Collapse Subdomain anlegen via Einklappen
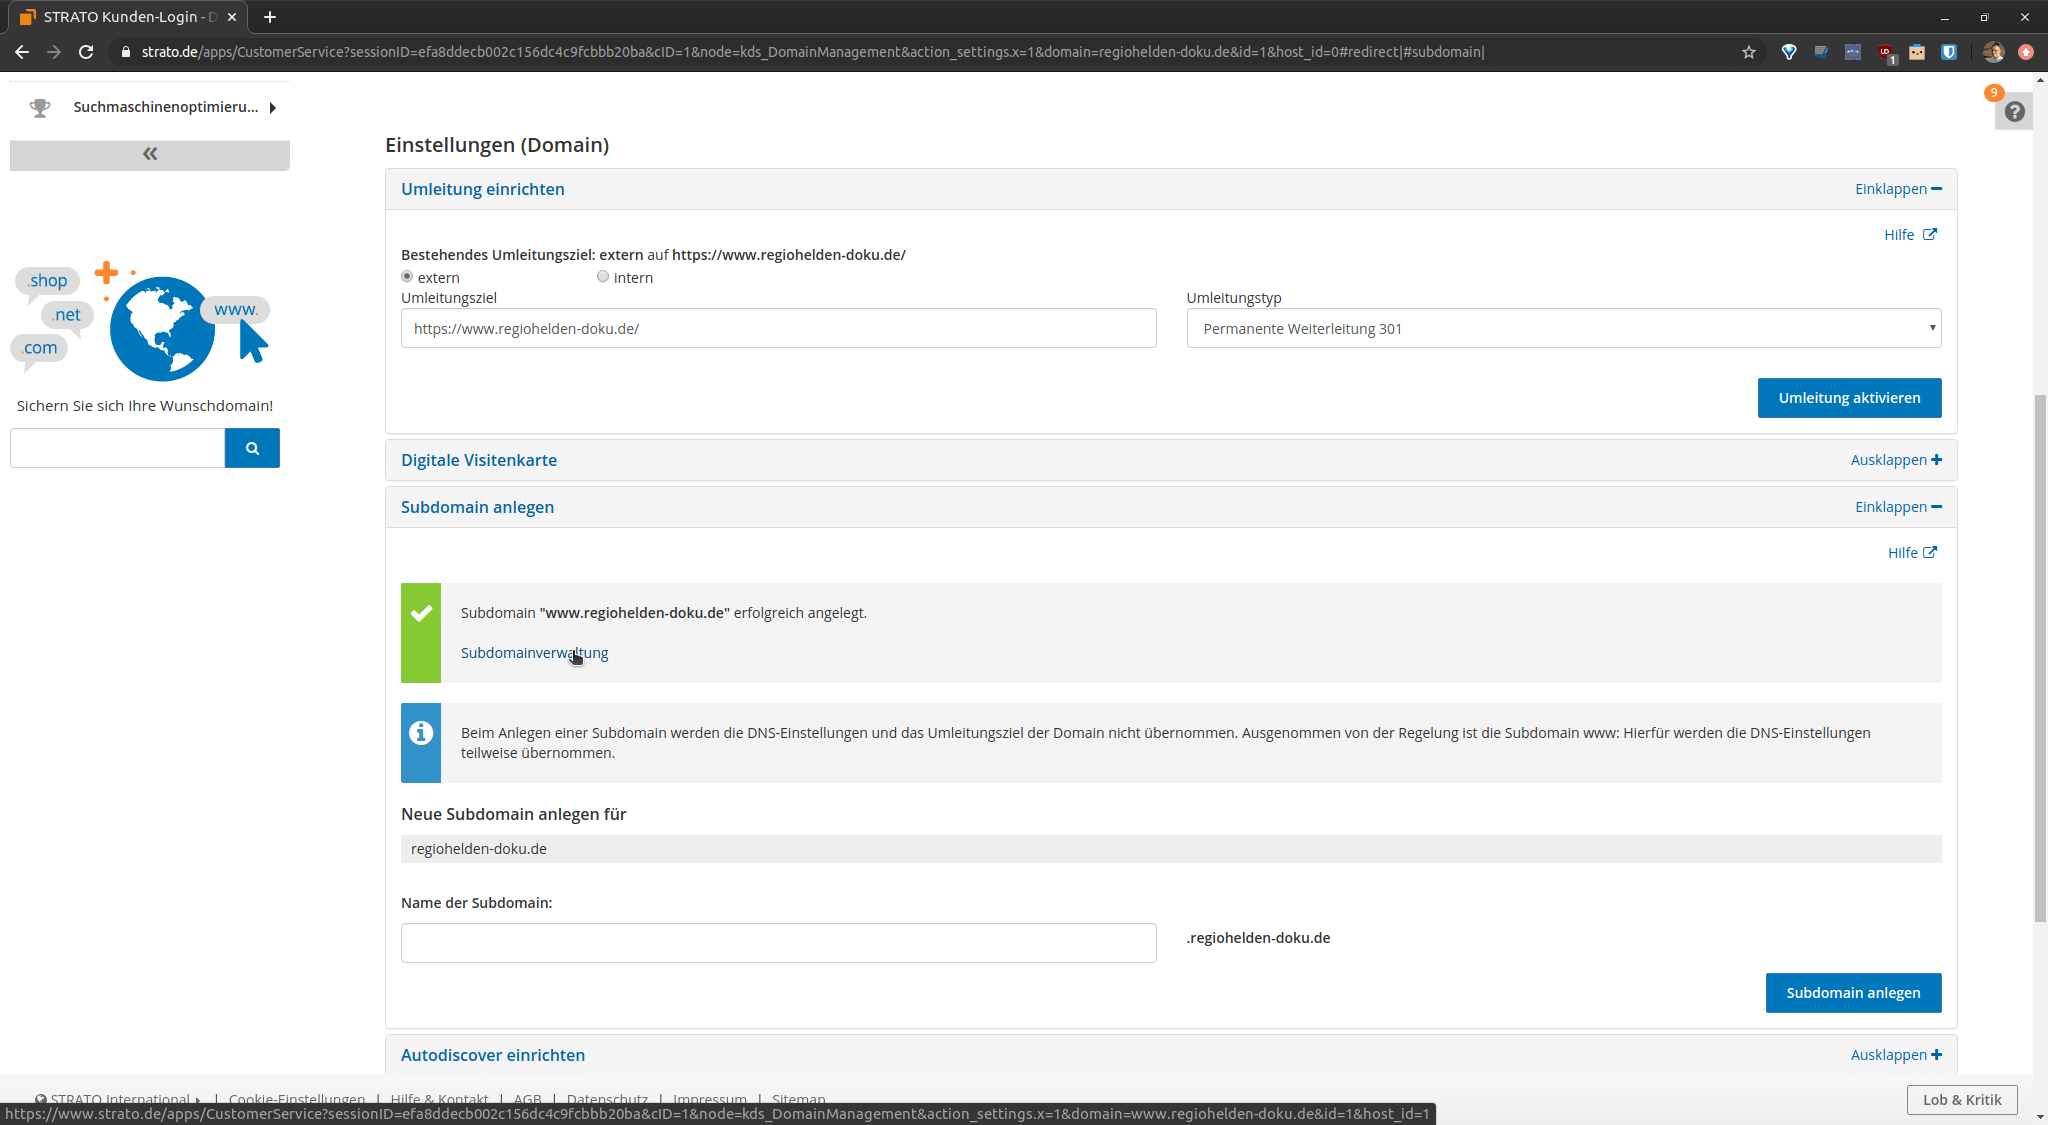2048x1125 pixels. [x=1898, y=507]
